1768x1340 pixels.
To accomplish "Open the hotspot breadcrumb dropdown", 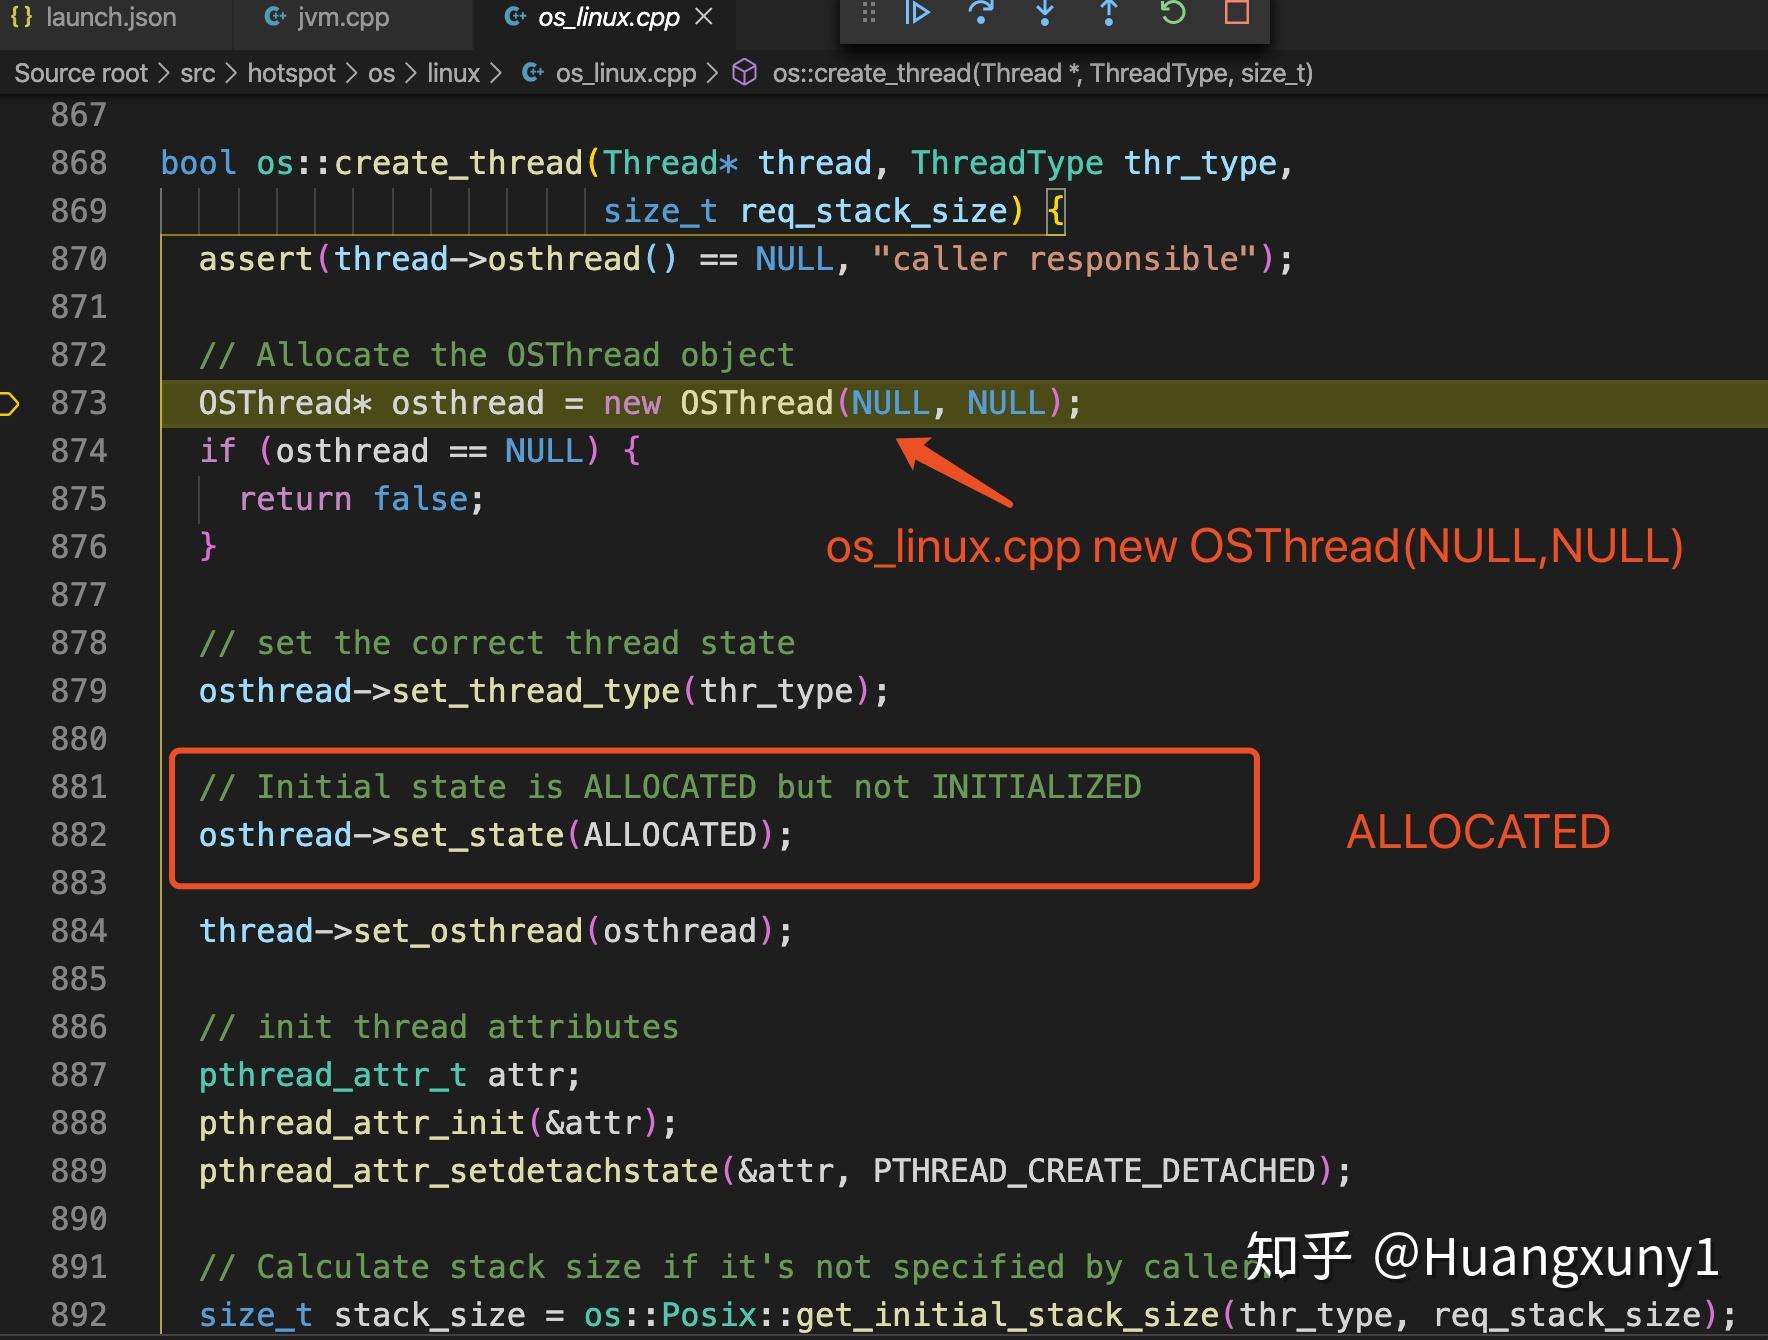I will [x=291, y=72].
